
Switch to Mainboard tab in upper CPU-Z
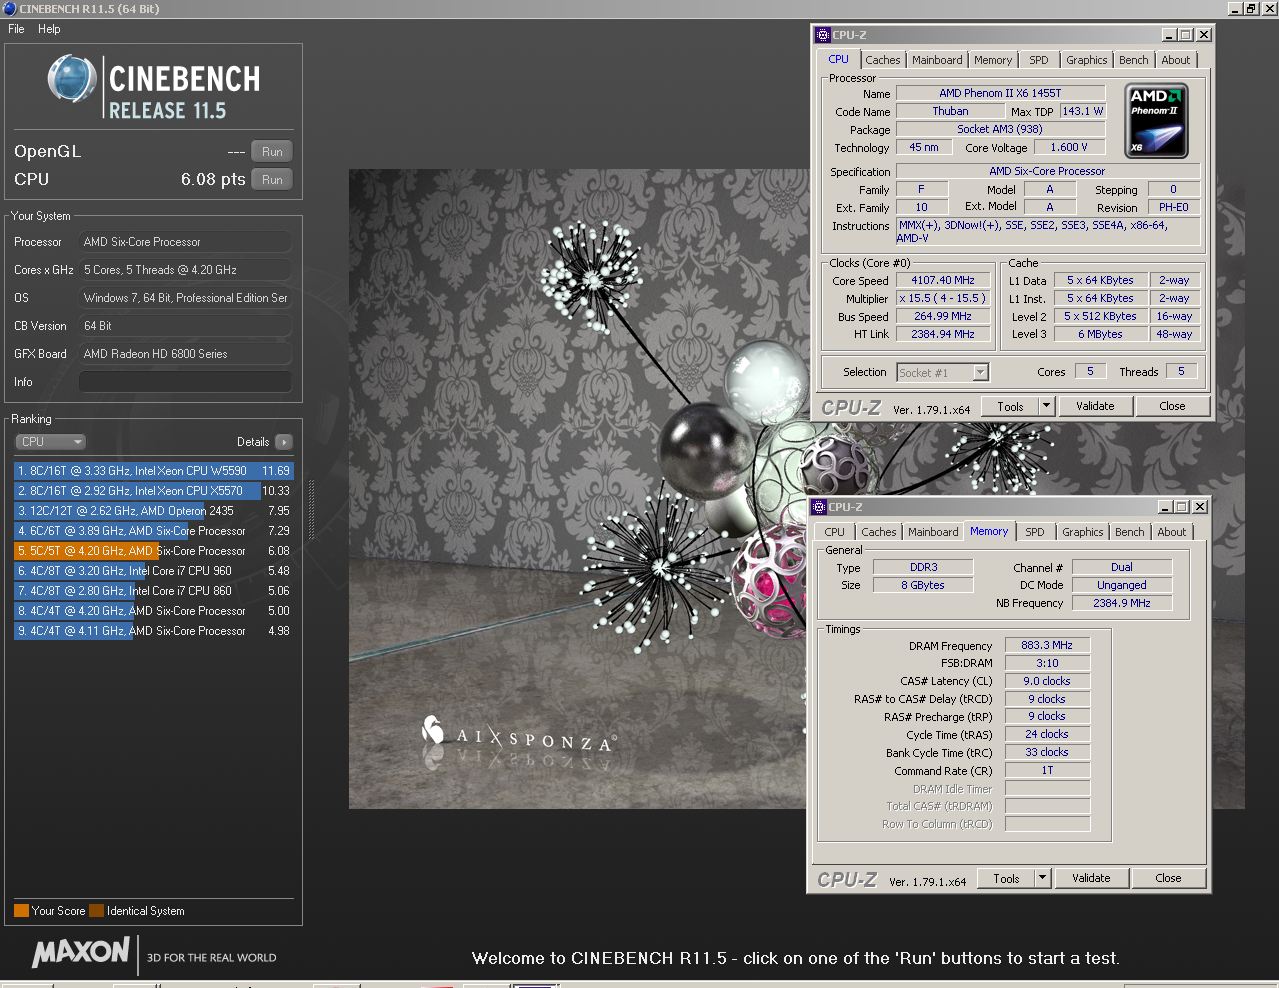click(937, 60)
